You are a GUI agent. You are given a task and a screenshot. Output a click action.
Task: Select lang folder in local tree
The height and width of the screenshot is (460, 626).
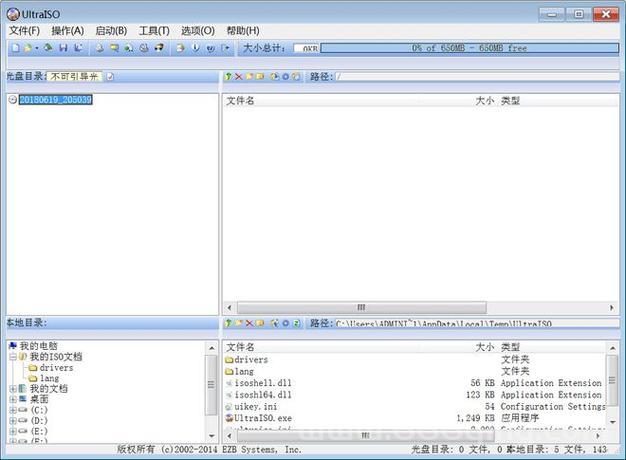pos(50,378)
